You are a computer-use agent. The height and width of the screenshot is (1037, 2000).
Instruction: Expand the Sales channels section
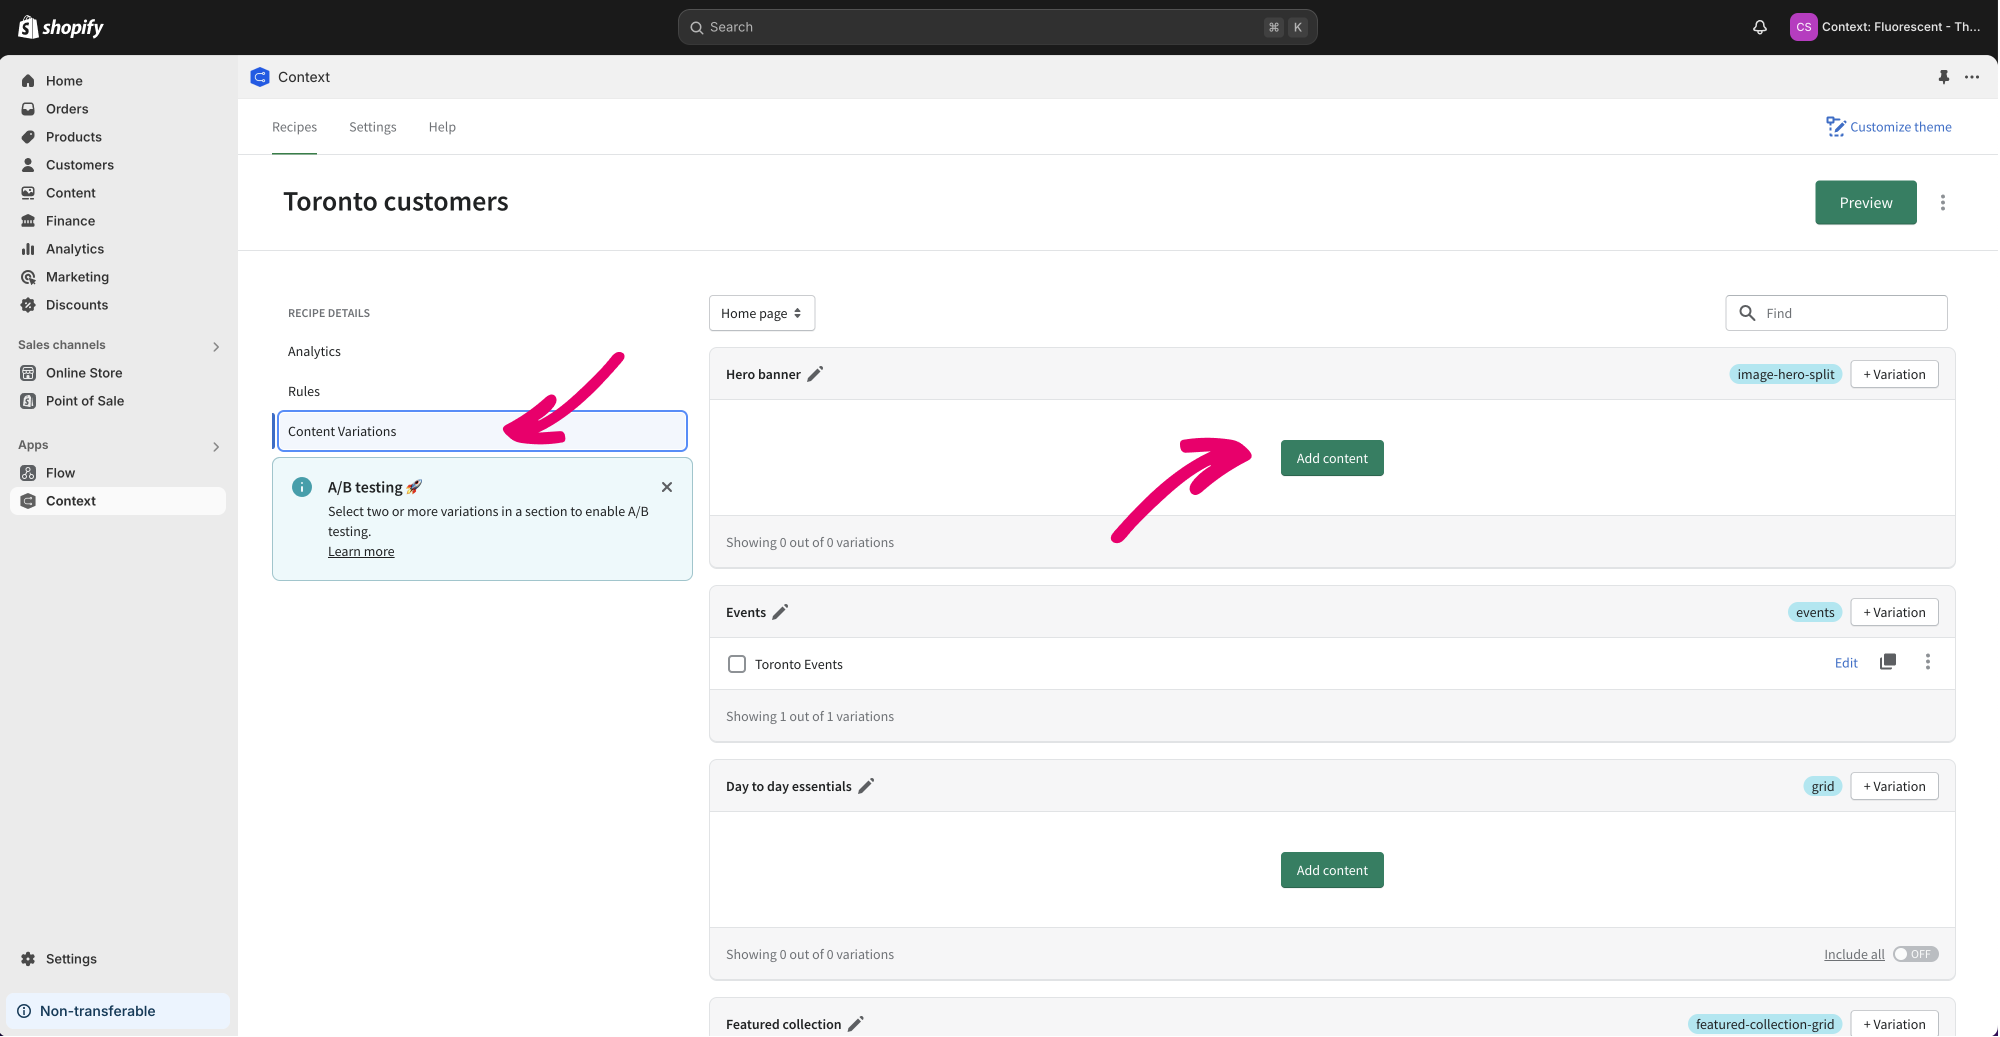coord(216,346)
